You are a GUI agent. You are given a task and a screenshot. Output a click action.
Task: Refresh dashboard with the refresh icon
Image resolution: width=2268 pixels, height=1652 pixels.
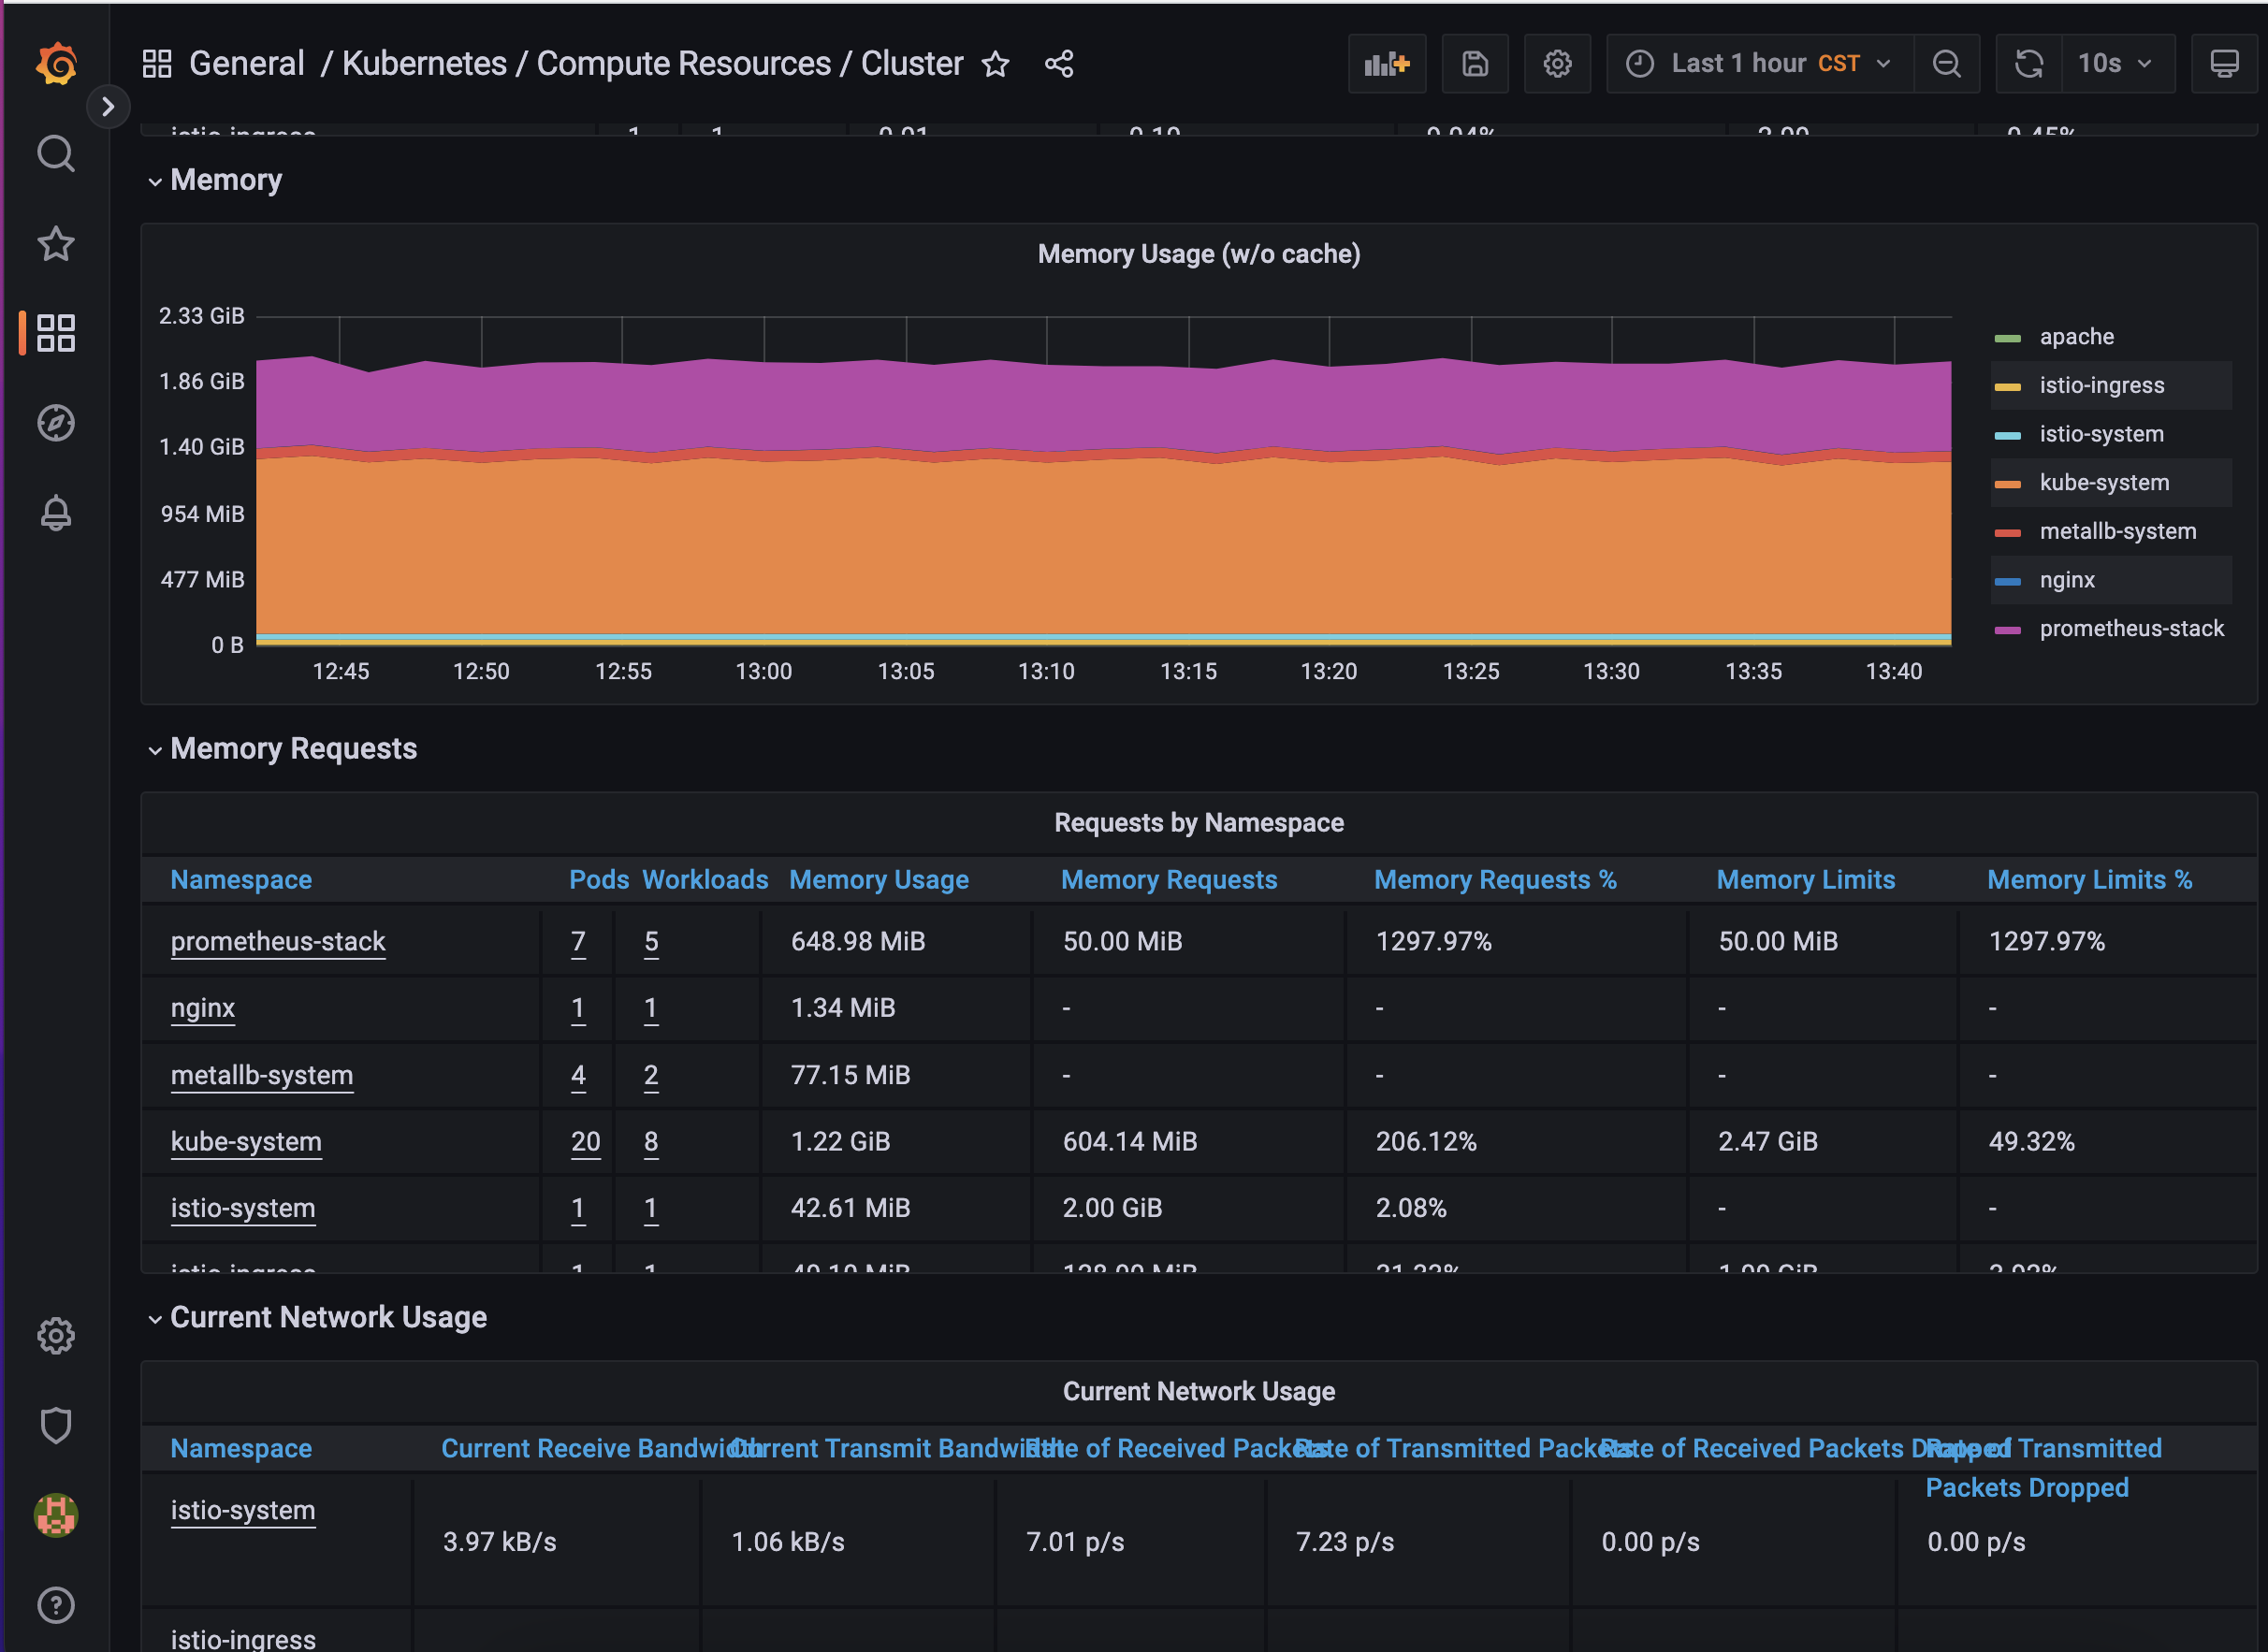2028,64
